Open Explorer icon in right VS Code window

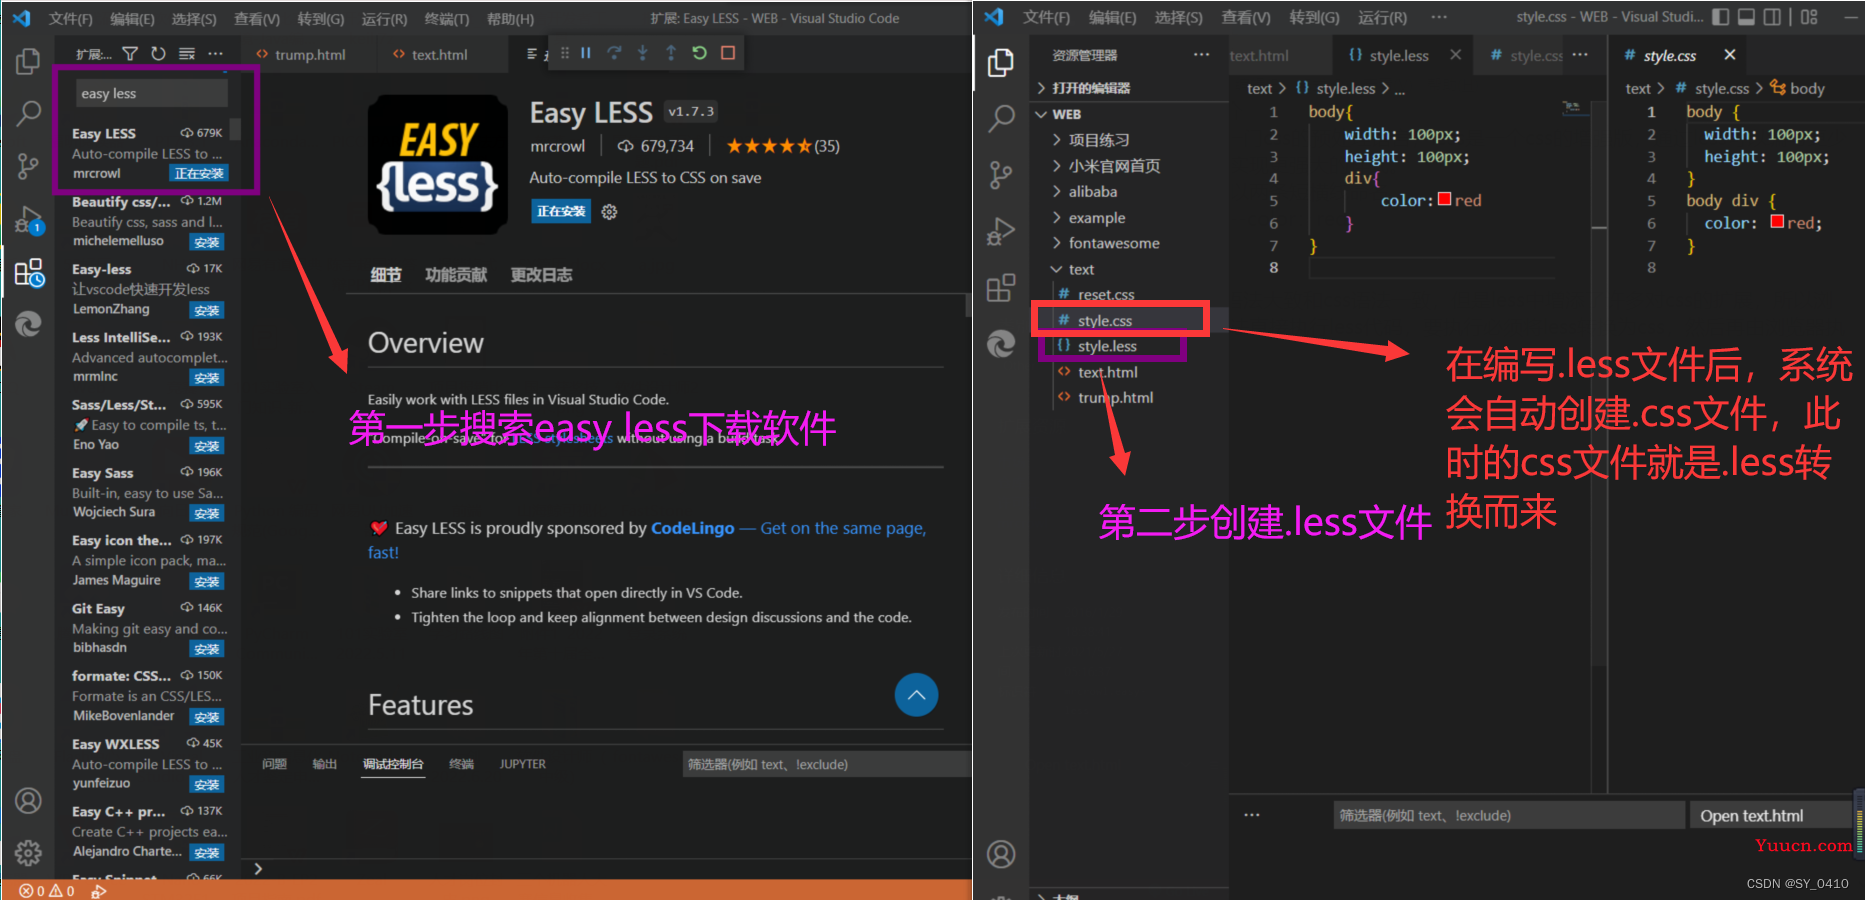[x=1001, y=63]
